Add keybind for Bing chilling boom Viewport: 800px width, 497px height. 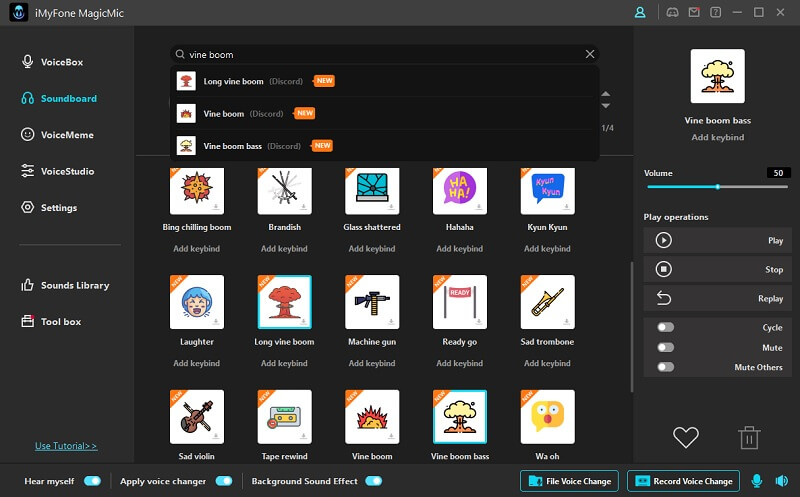(x=196, y=248)
